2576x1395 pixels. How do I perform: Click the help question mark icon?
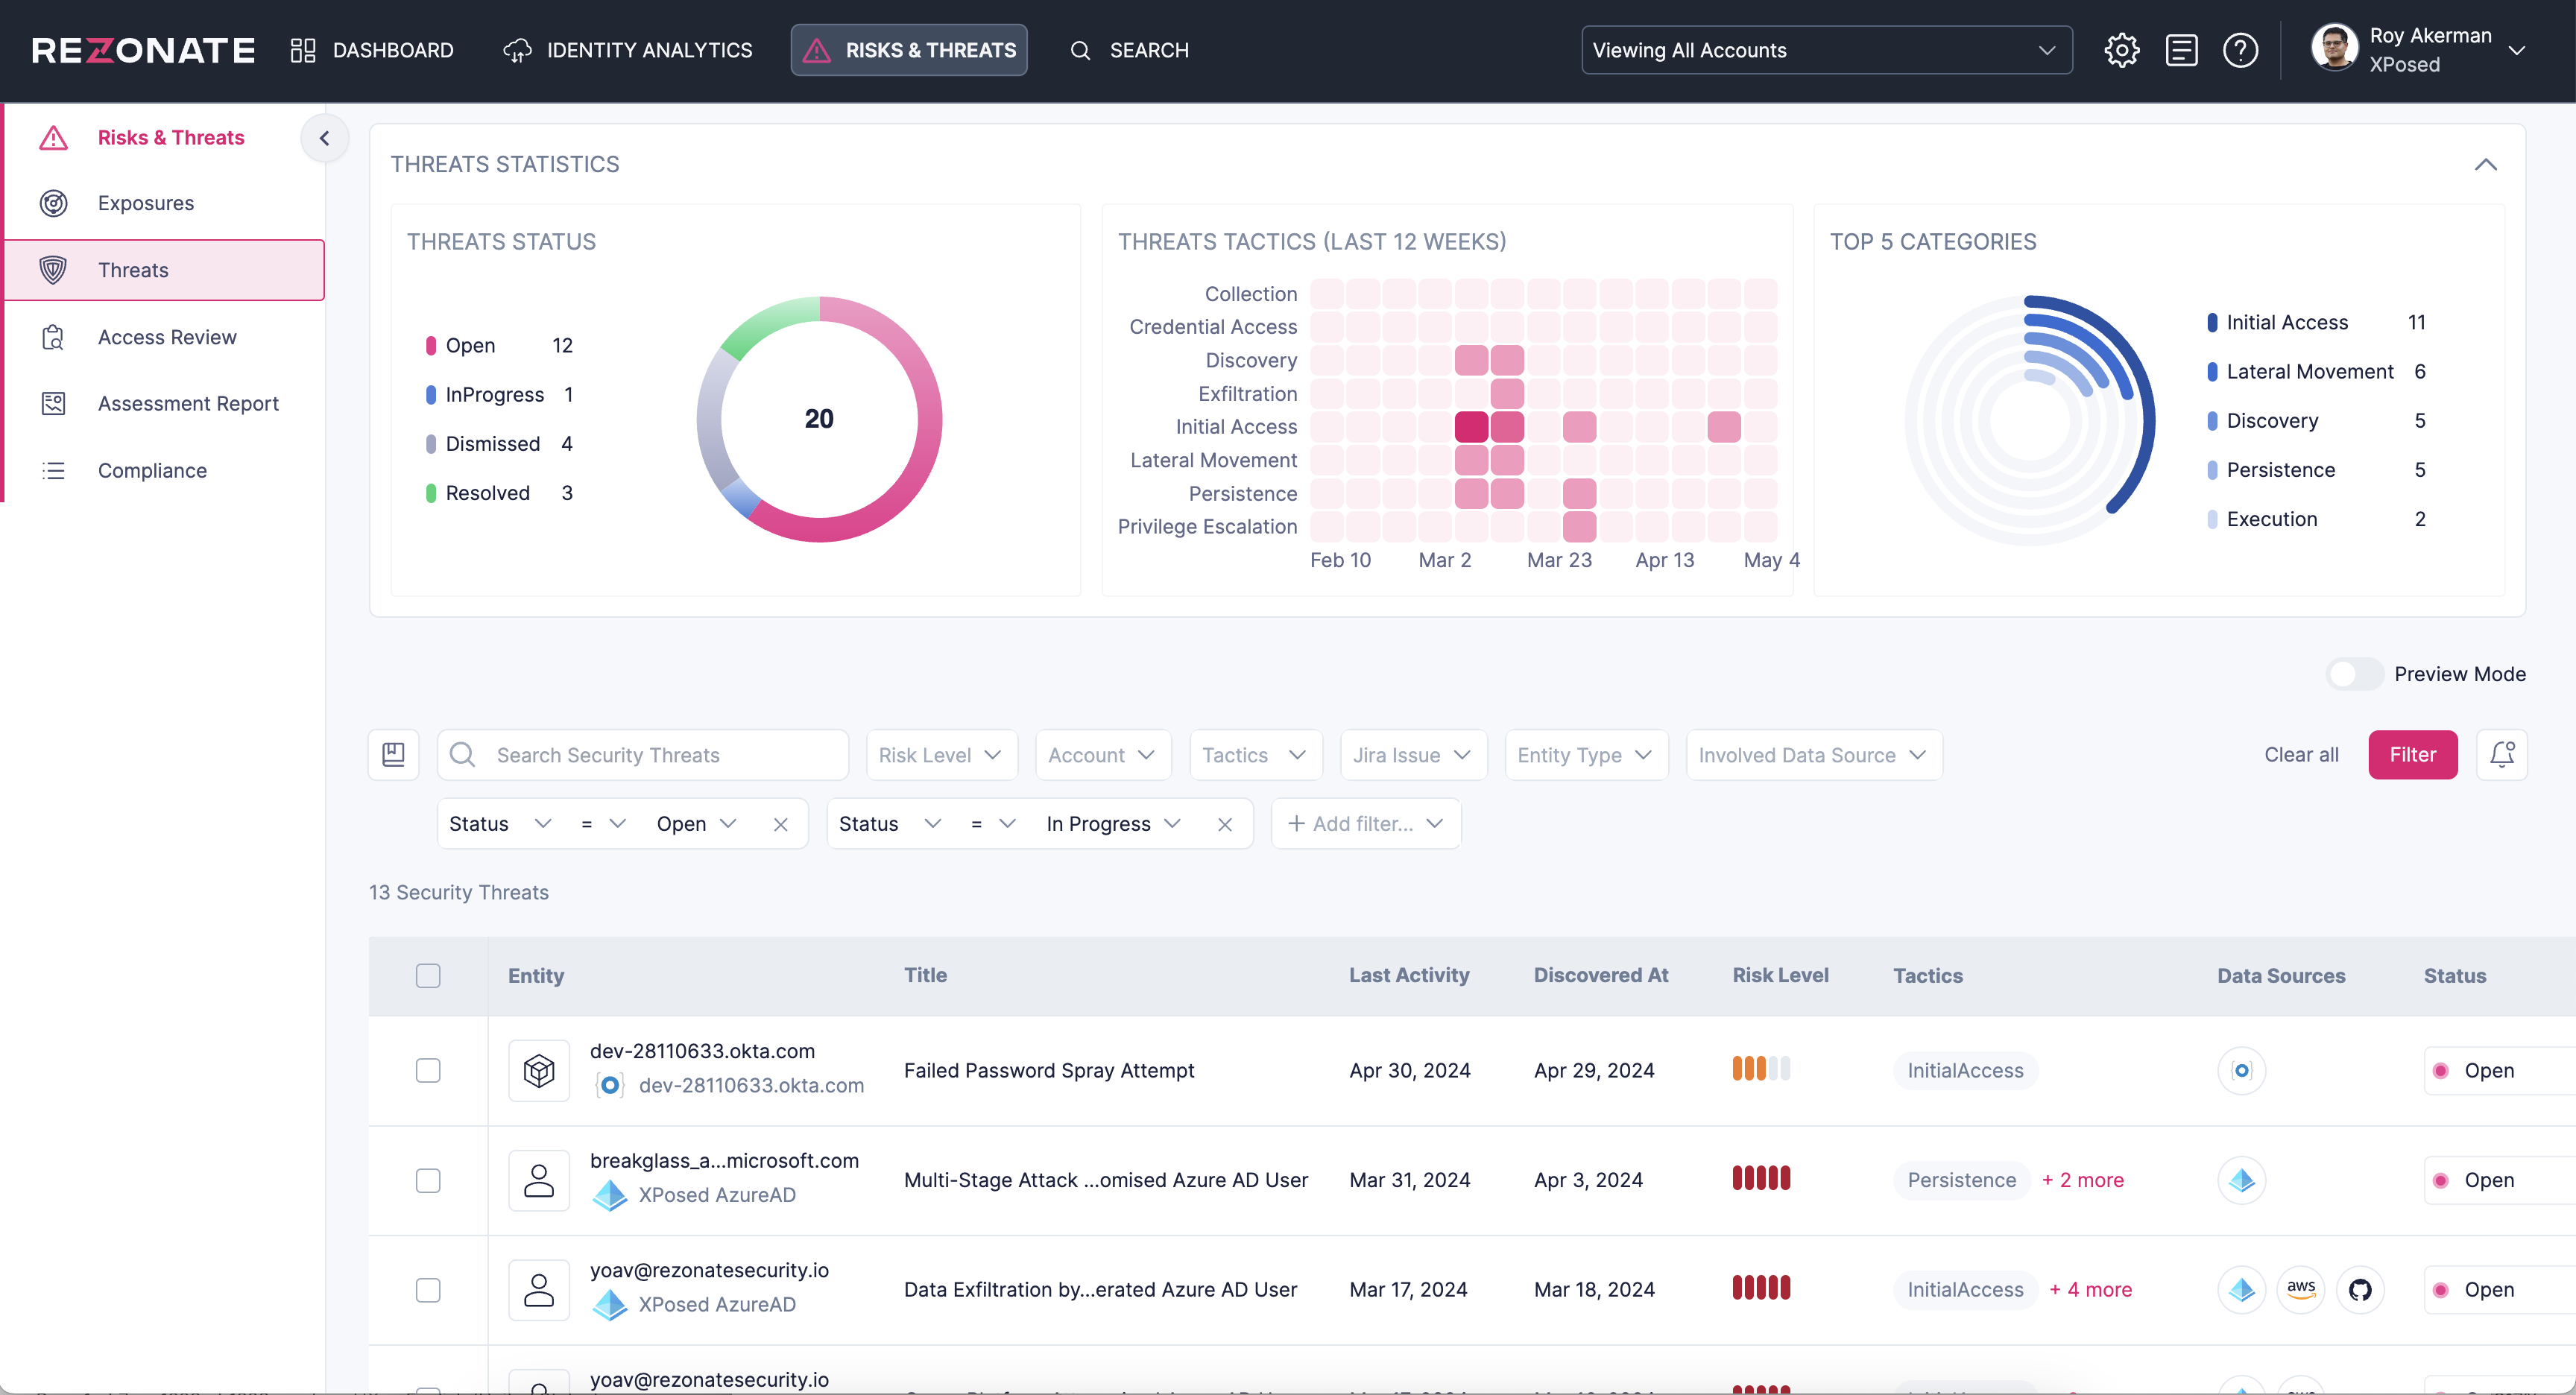point(2240,50)
